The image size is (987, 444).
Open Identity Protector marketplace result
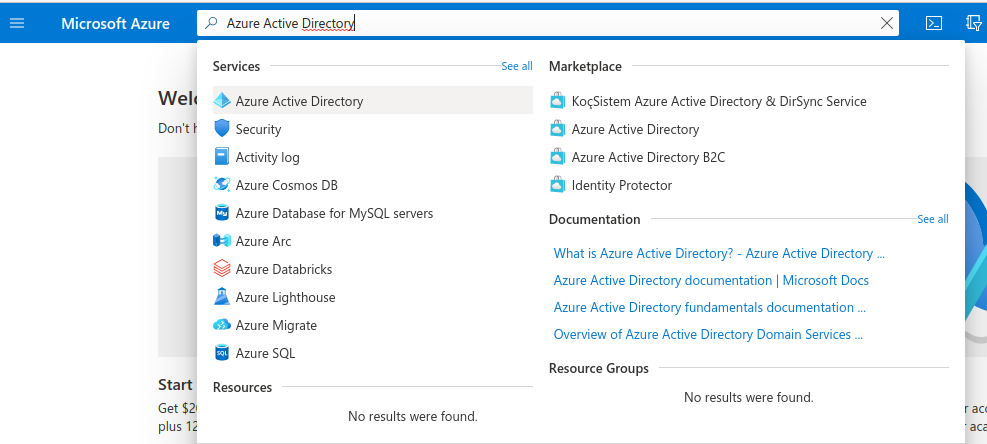pyautogui.click(x=621, y=185)
